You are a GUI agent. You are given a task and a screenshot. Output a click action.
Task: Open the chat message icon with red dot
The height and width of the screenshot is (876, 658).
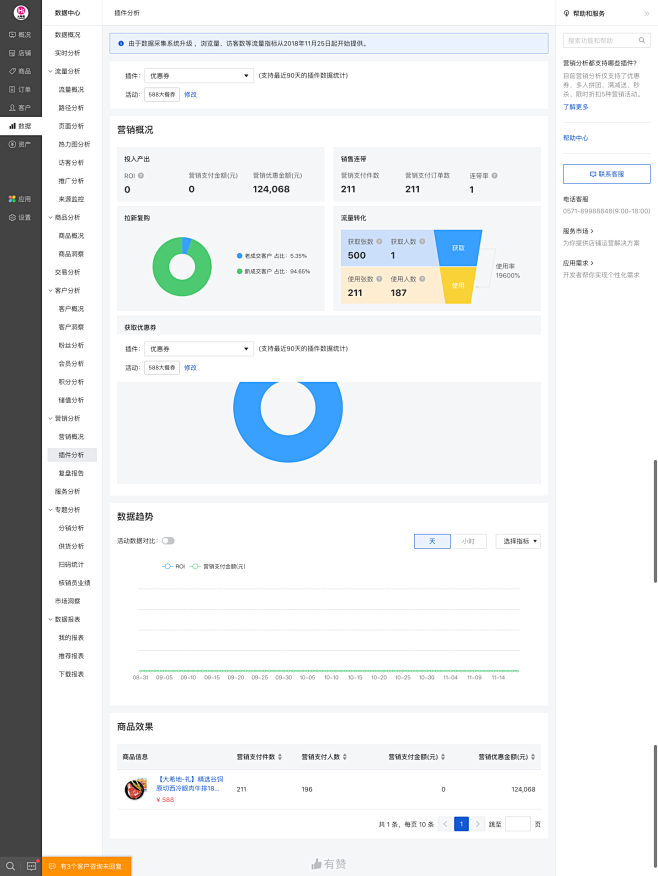(32, 867)
